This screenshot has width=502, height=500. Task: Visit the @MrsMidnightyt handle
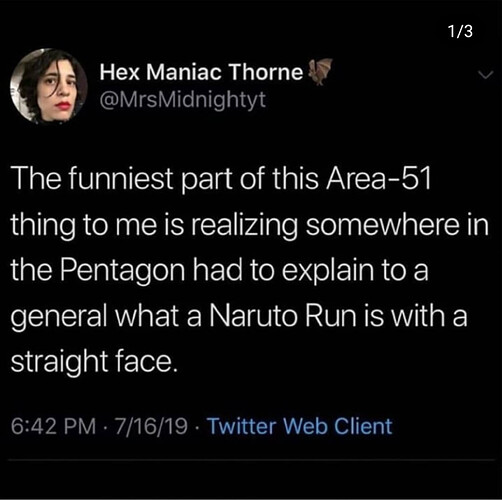tap(183, 99)
